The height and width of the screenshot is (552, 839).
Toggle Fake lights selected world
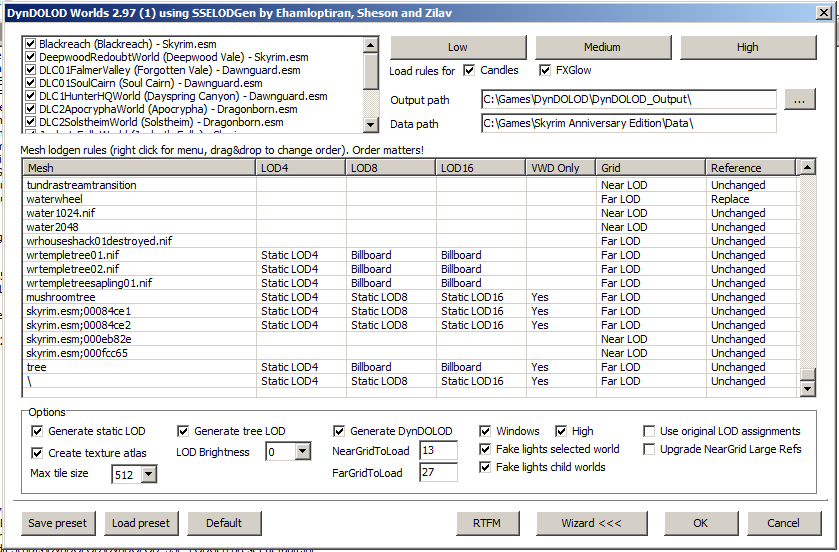(485, 449)
